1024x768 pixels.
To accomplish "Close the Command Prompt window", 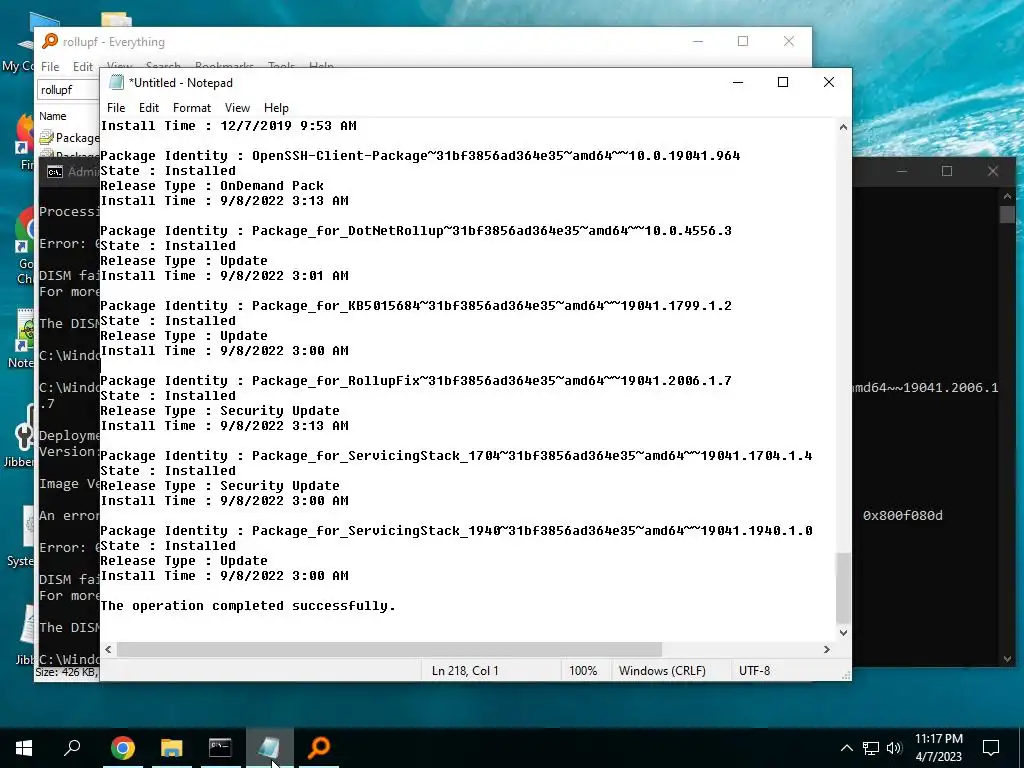I will 993,171.
